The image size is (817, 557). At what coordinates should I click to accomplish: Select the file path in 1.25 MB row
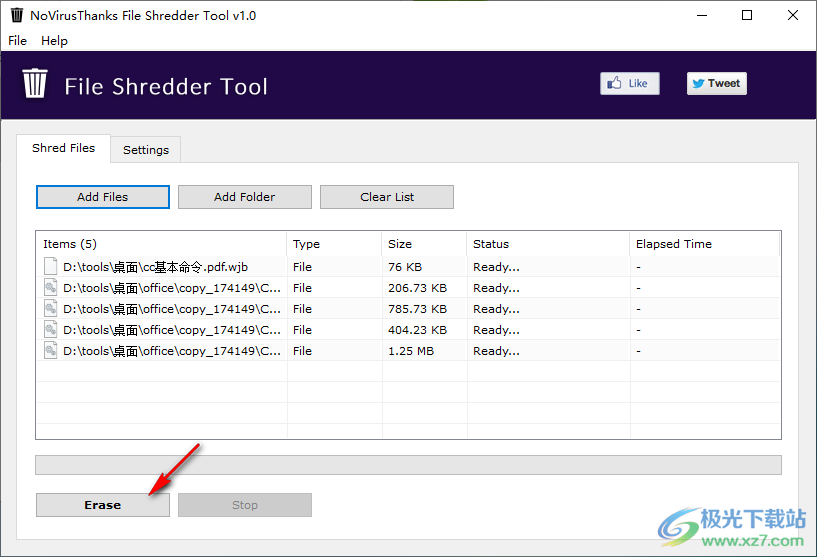click(x=172, y=351)
